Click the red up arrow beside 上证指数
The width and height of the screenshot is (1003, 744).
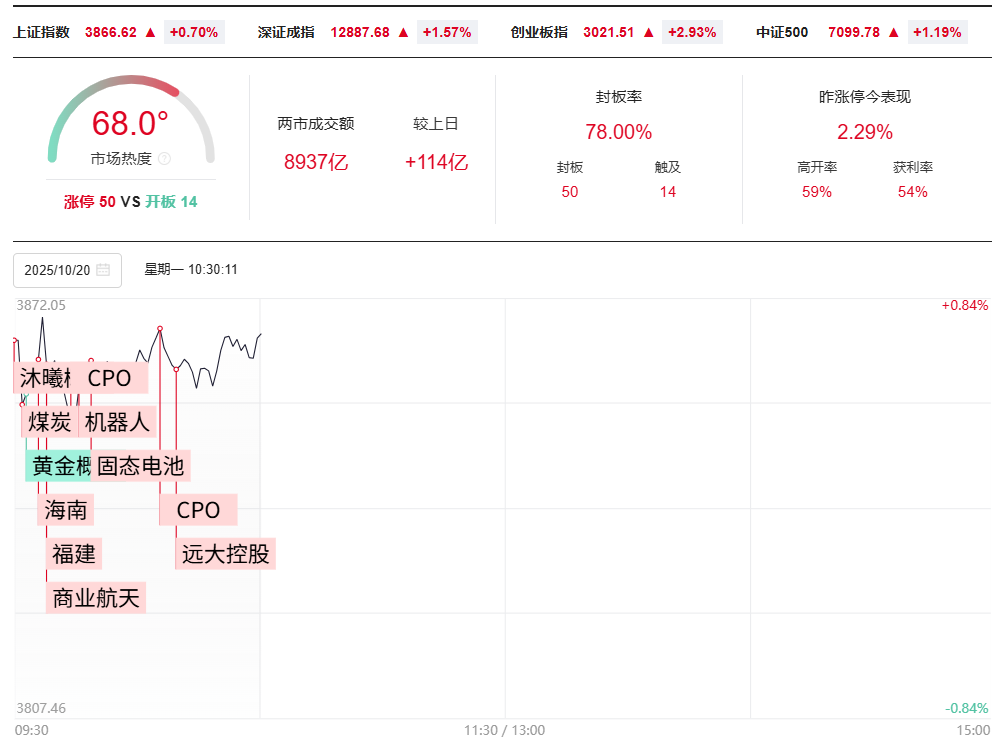click(x=151, y=32)
